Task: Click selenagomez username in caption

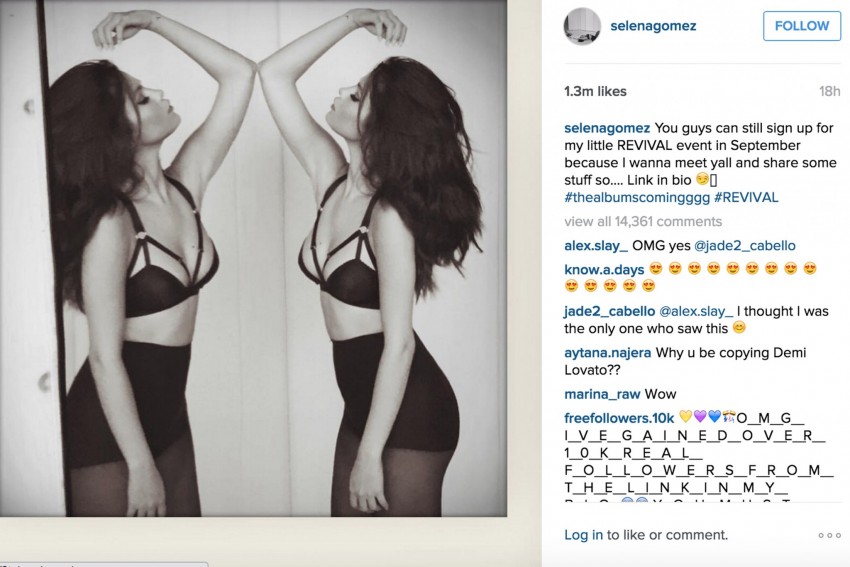Action: coord(607,128)
